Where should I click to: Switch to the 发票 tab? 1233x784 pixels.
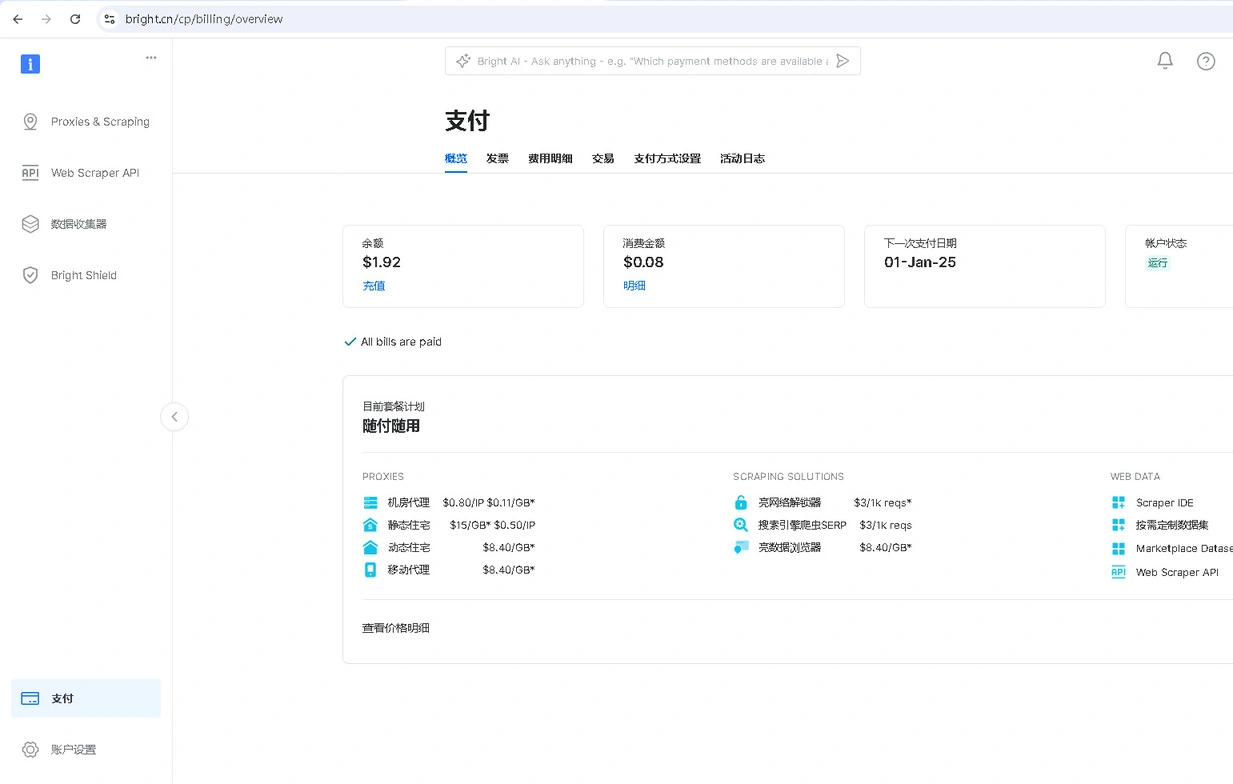(497, 158)
